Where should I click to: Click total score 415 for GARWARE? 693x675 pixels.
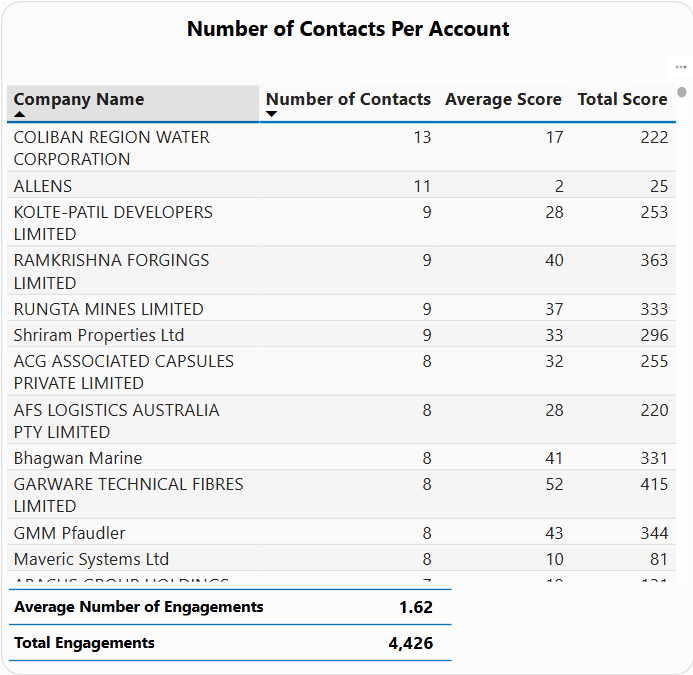(x=654, y=484)
